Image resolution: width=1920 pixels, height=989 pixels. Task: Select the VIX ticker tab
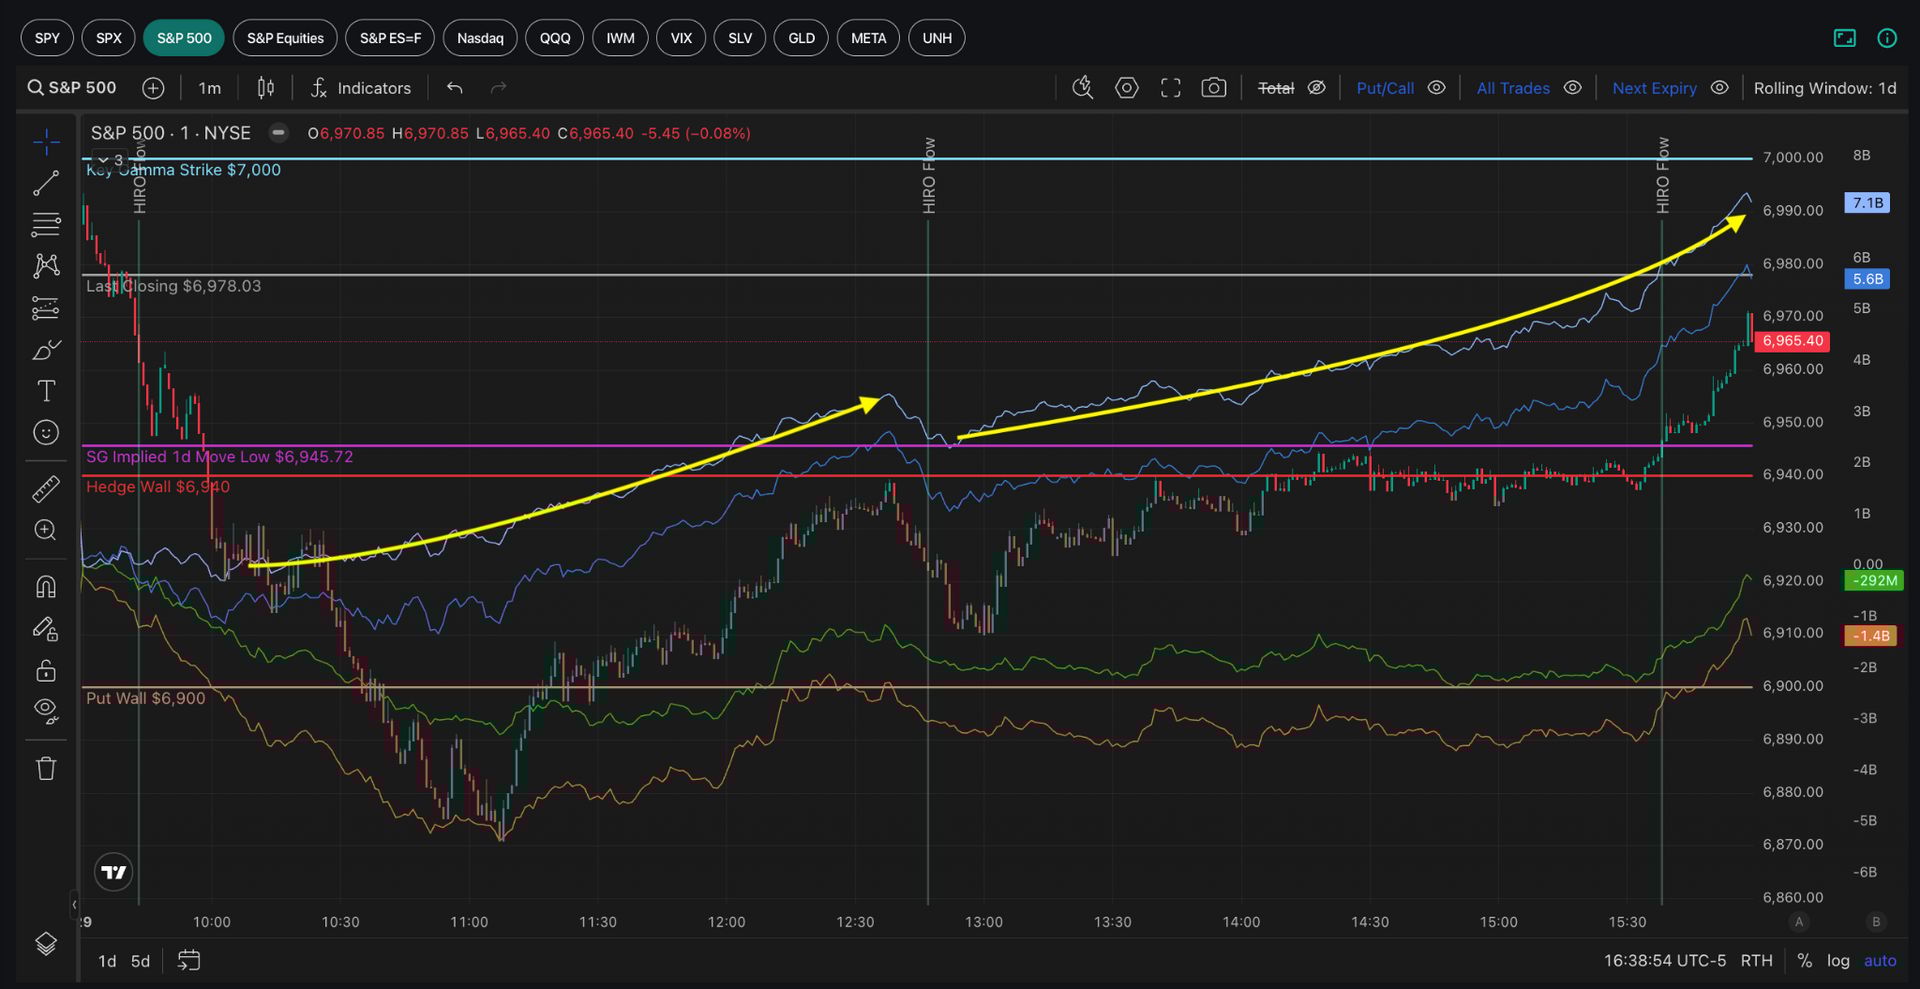(x=681, y=38)
